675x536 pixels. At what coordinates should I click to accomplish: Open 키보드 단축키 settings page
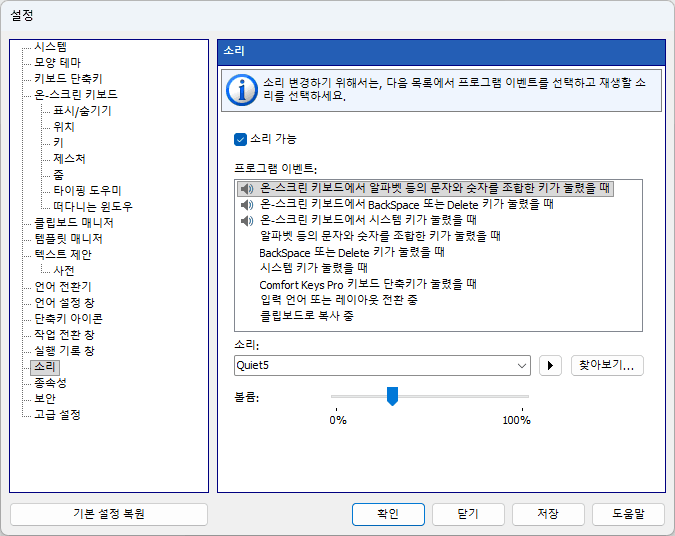tap(68, 78)
